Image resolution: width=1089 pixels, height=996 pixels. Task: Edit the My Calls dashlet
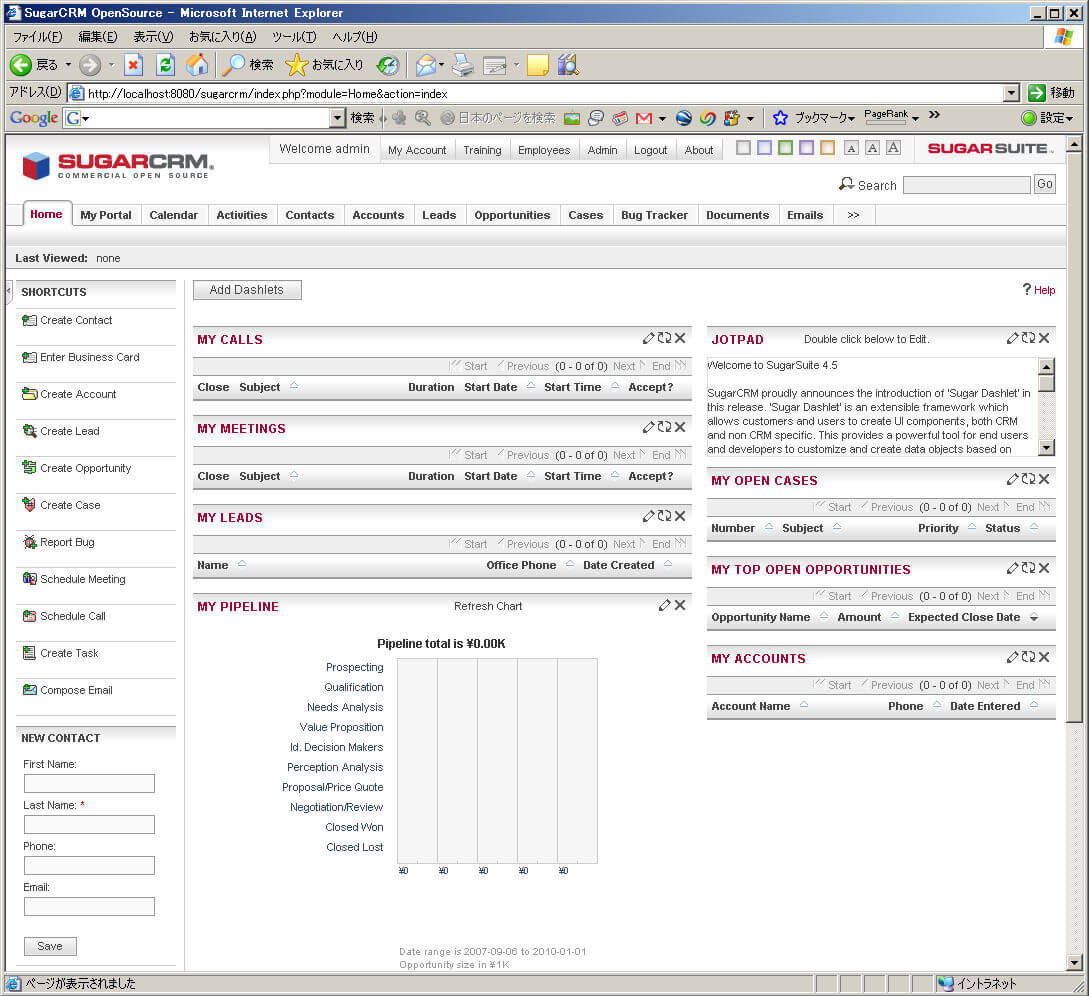tap(648, 338)
